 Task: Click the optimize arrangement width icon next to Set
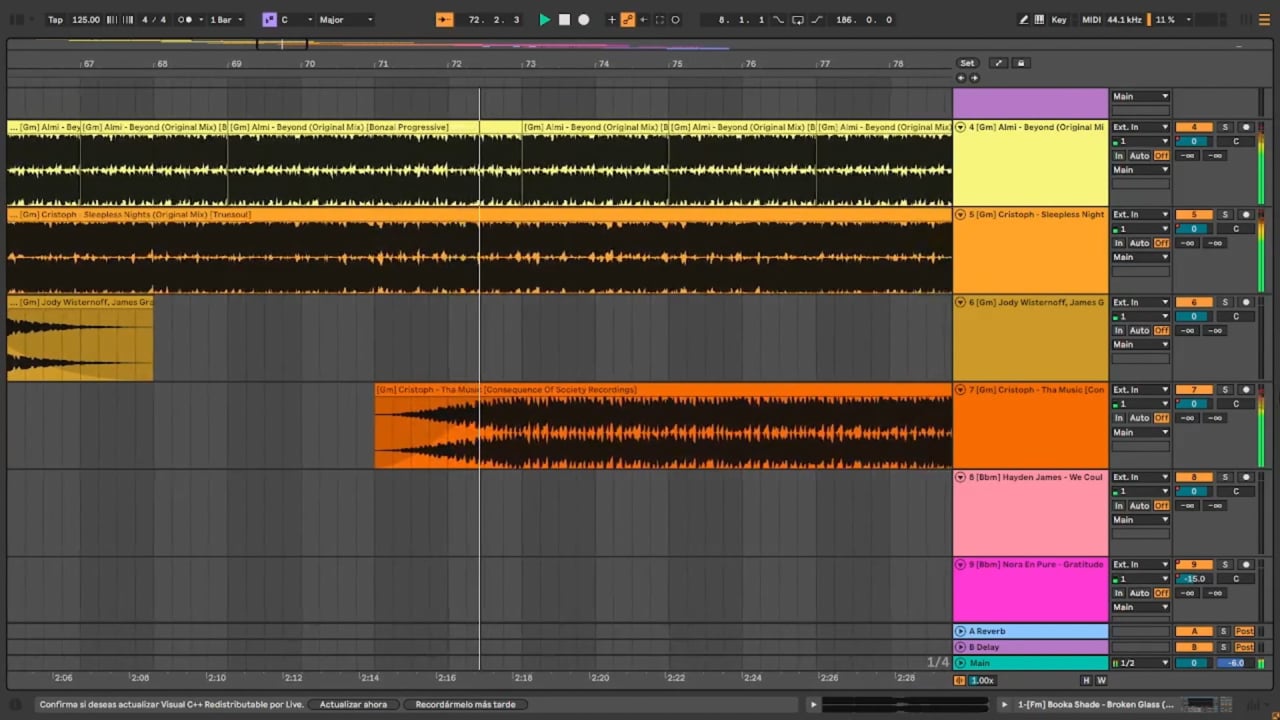997,63
